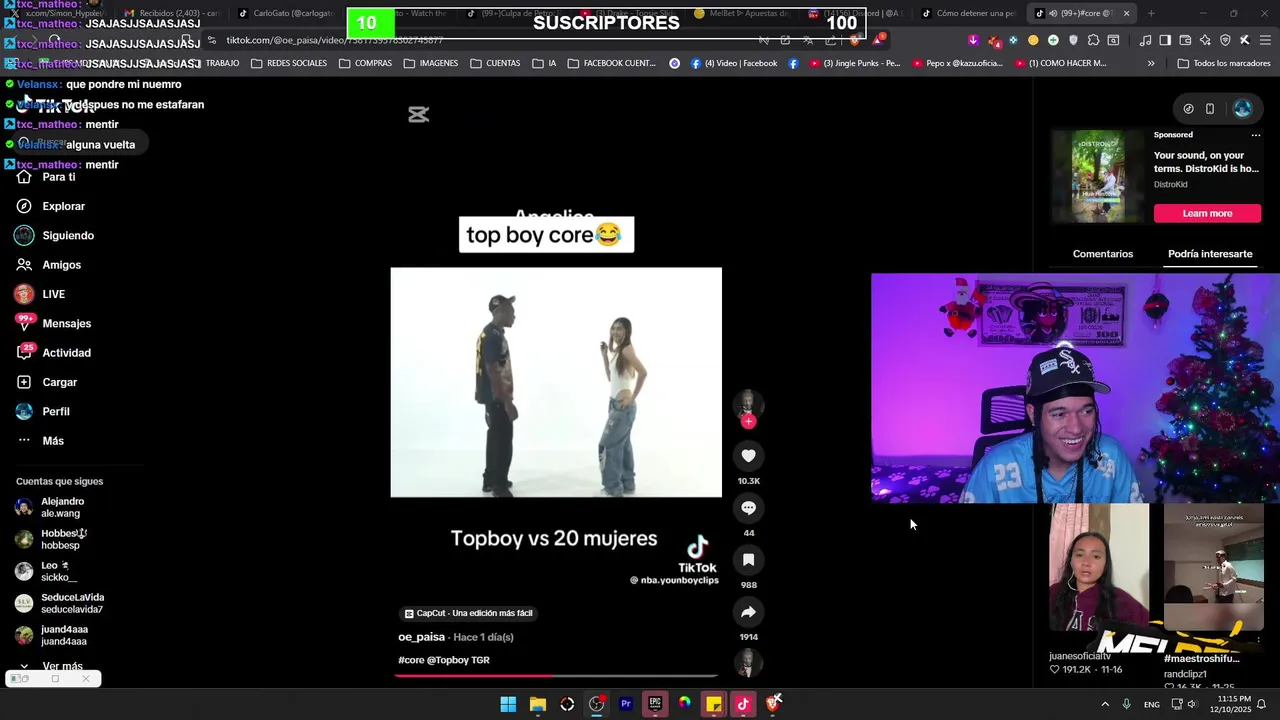
Task: Open CapCut easier editing tag
Action: coord(468,613)
